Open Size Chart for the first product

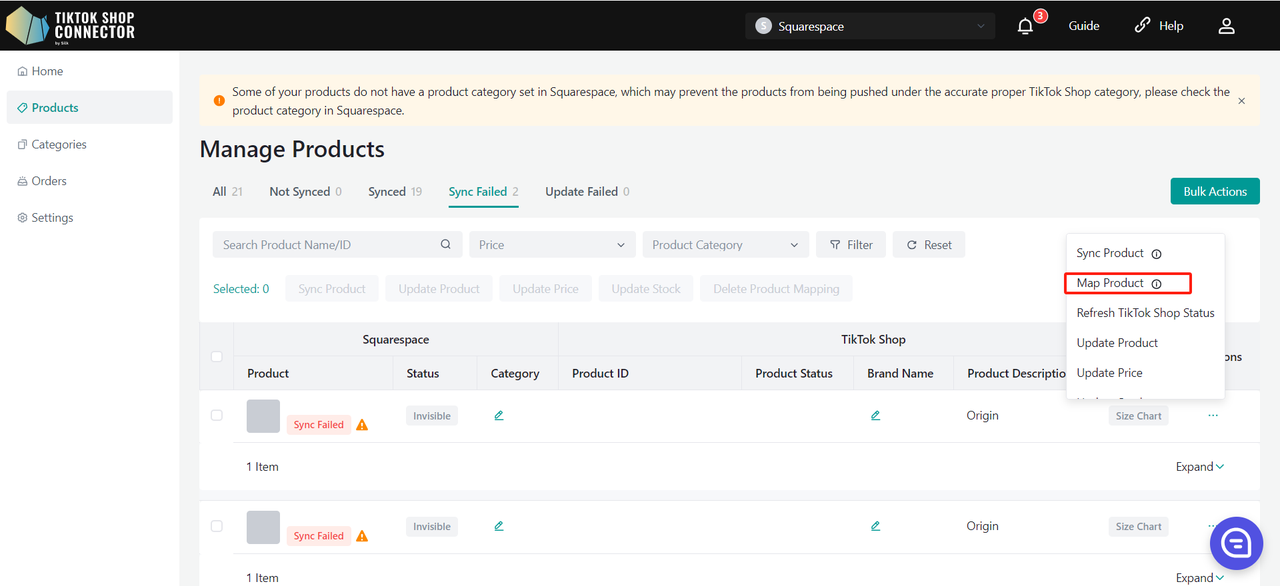pos(1139,416)
